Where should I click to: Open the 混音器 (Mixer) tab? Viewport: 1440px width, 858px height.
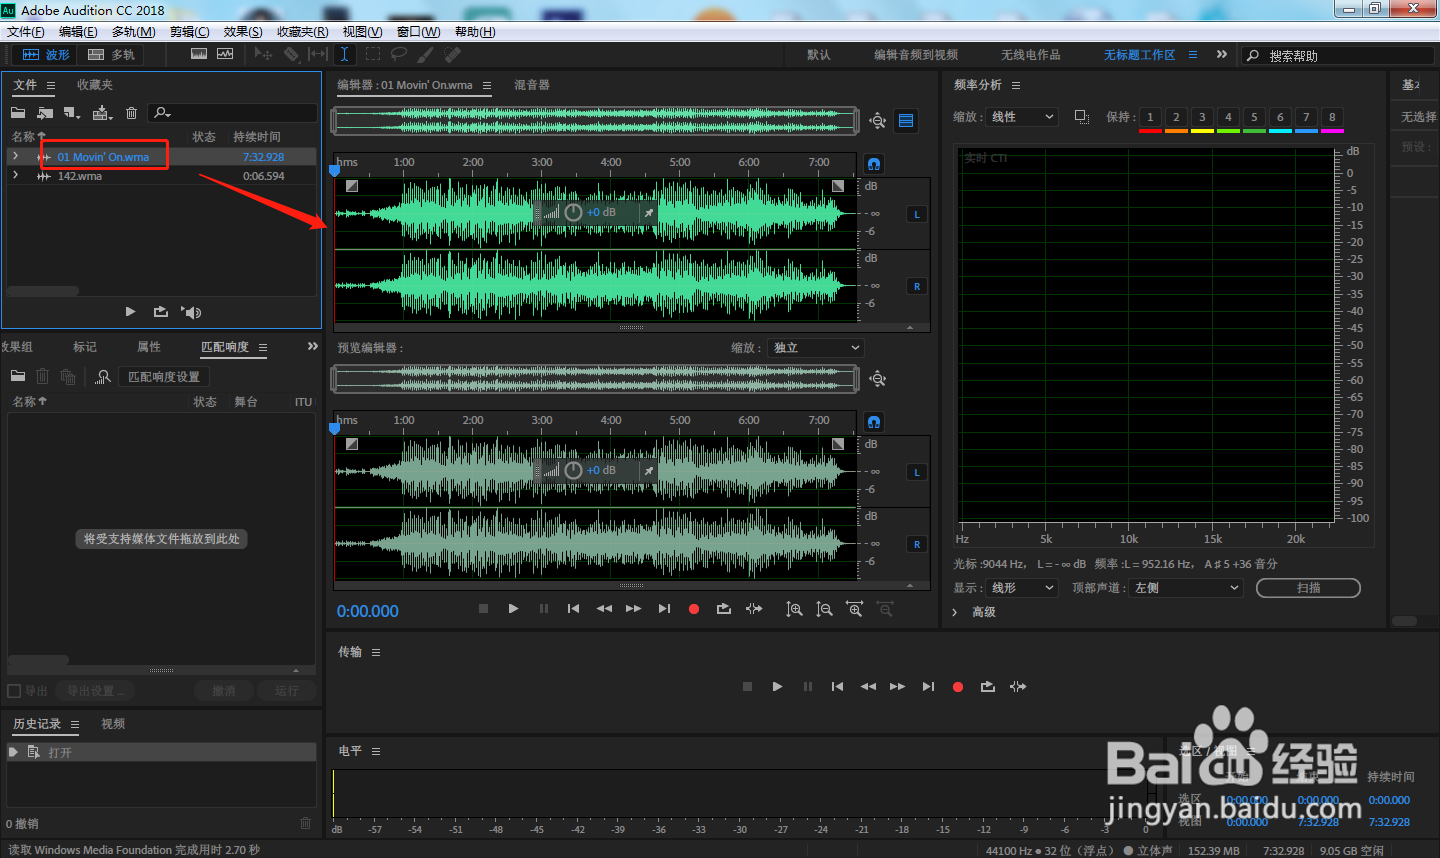(532, 85)
